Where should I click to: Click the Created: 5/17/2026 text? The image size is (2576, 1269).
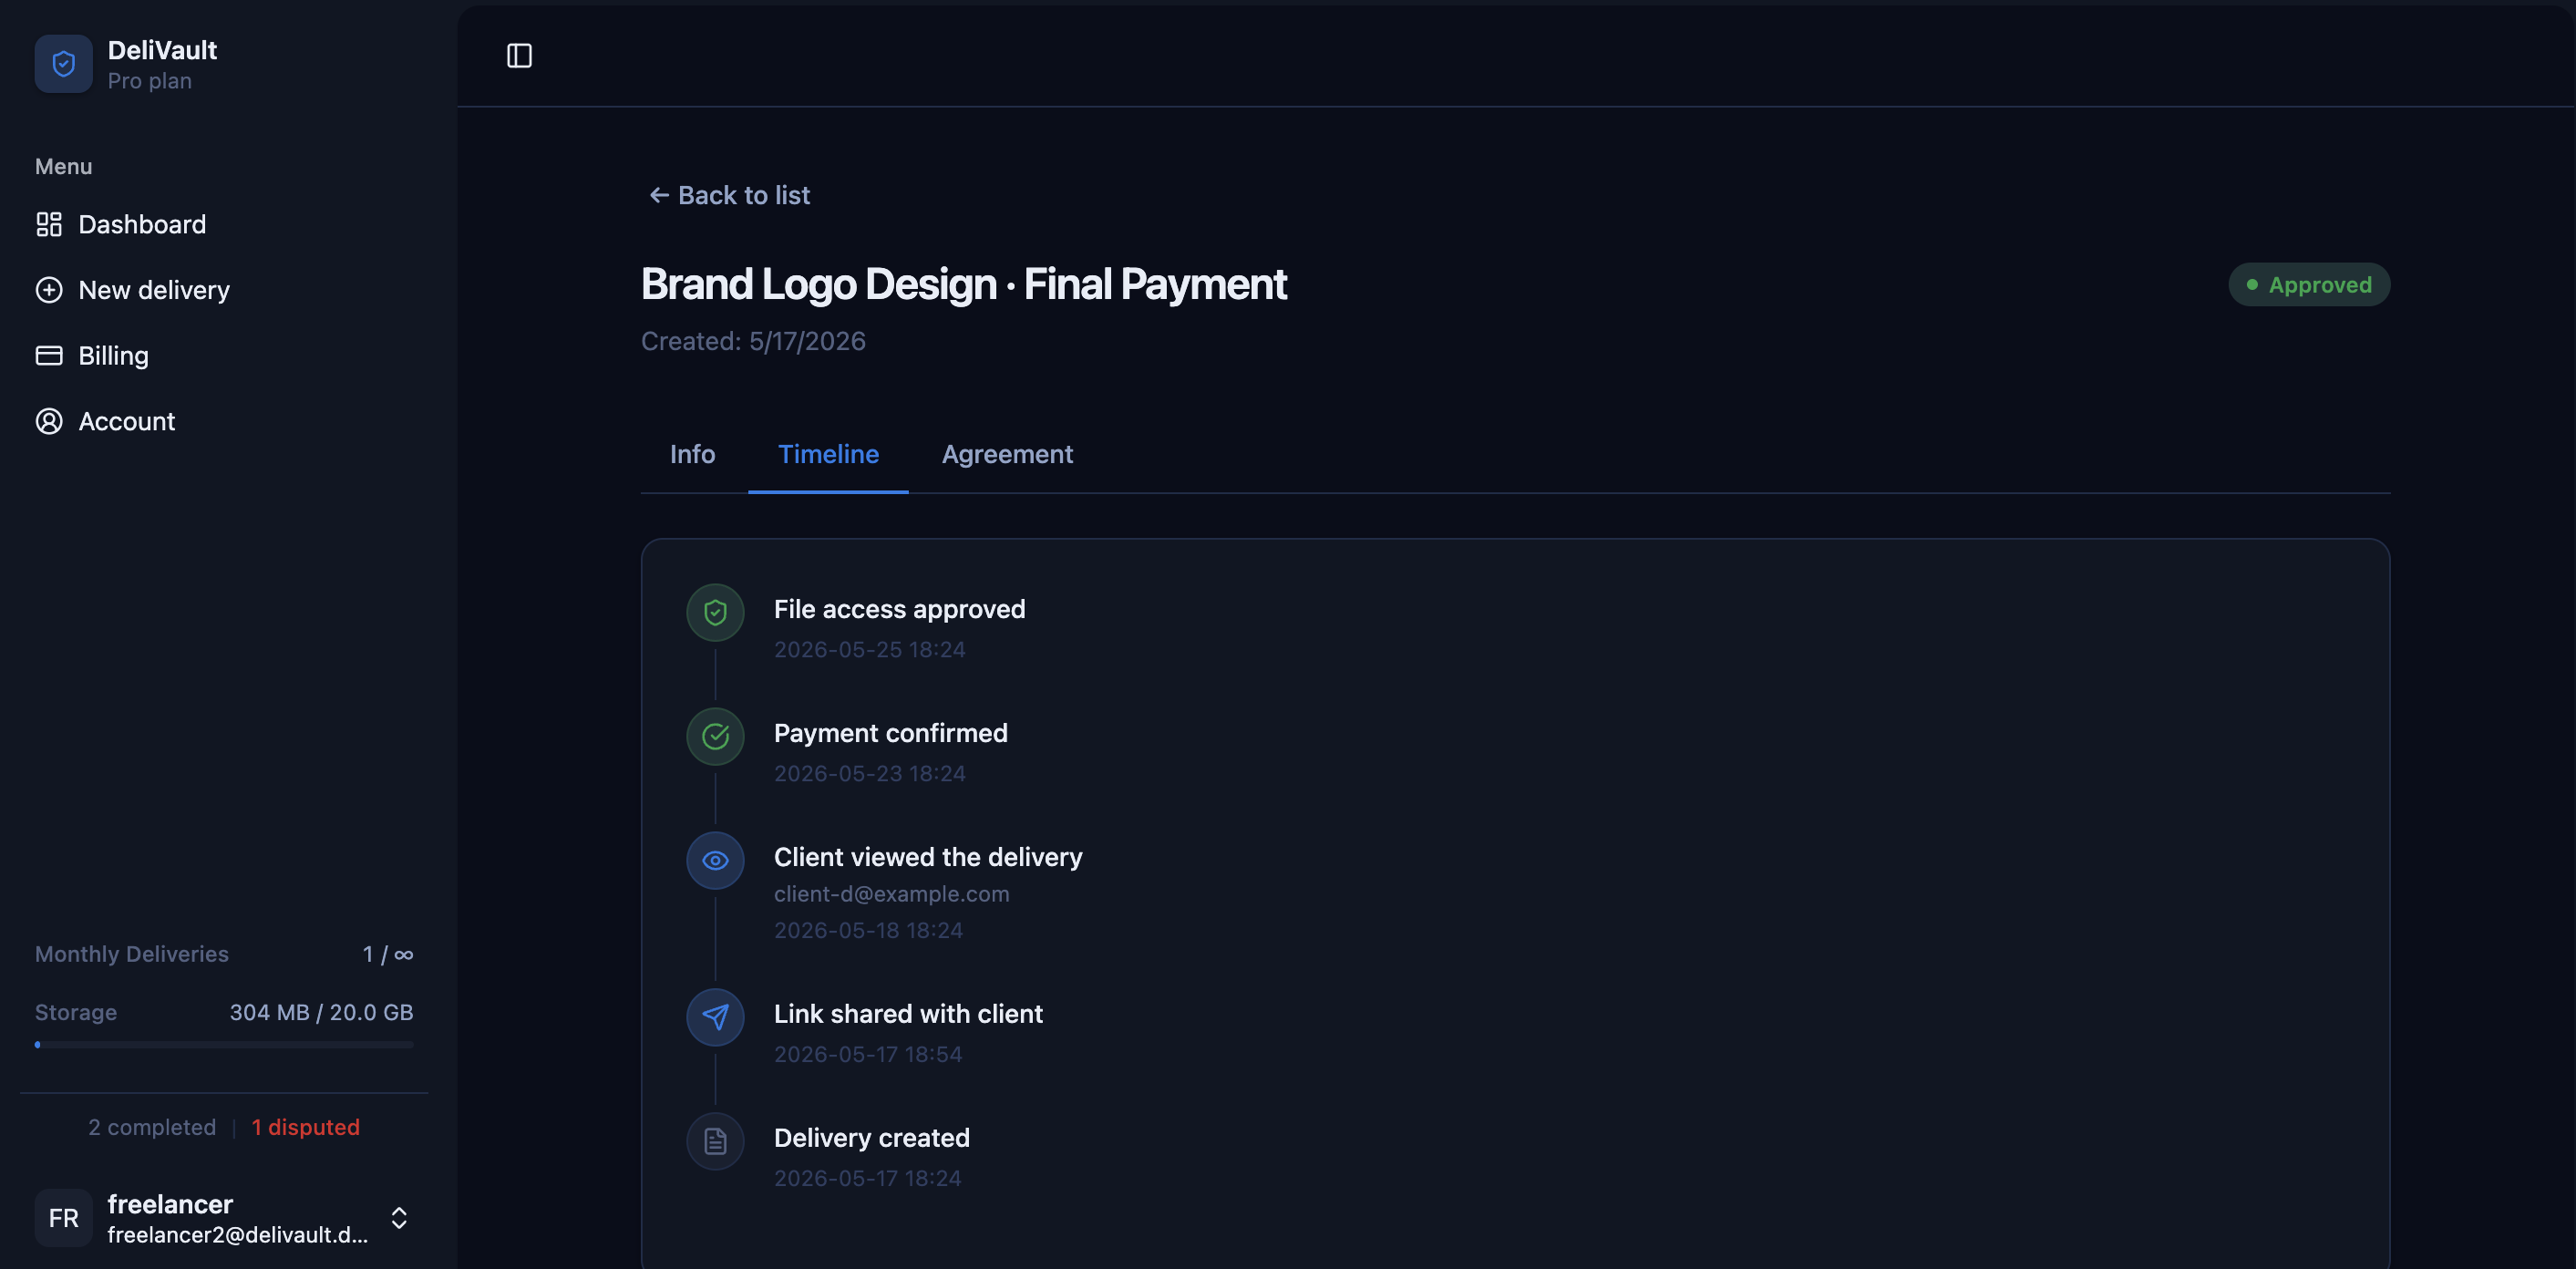click(x=753, y=341)
